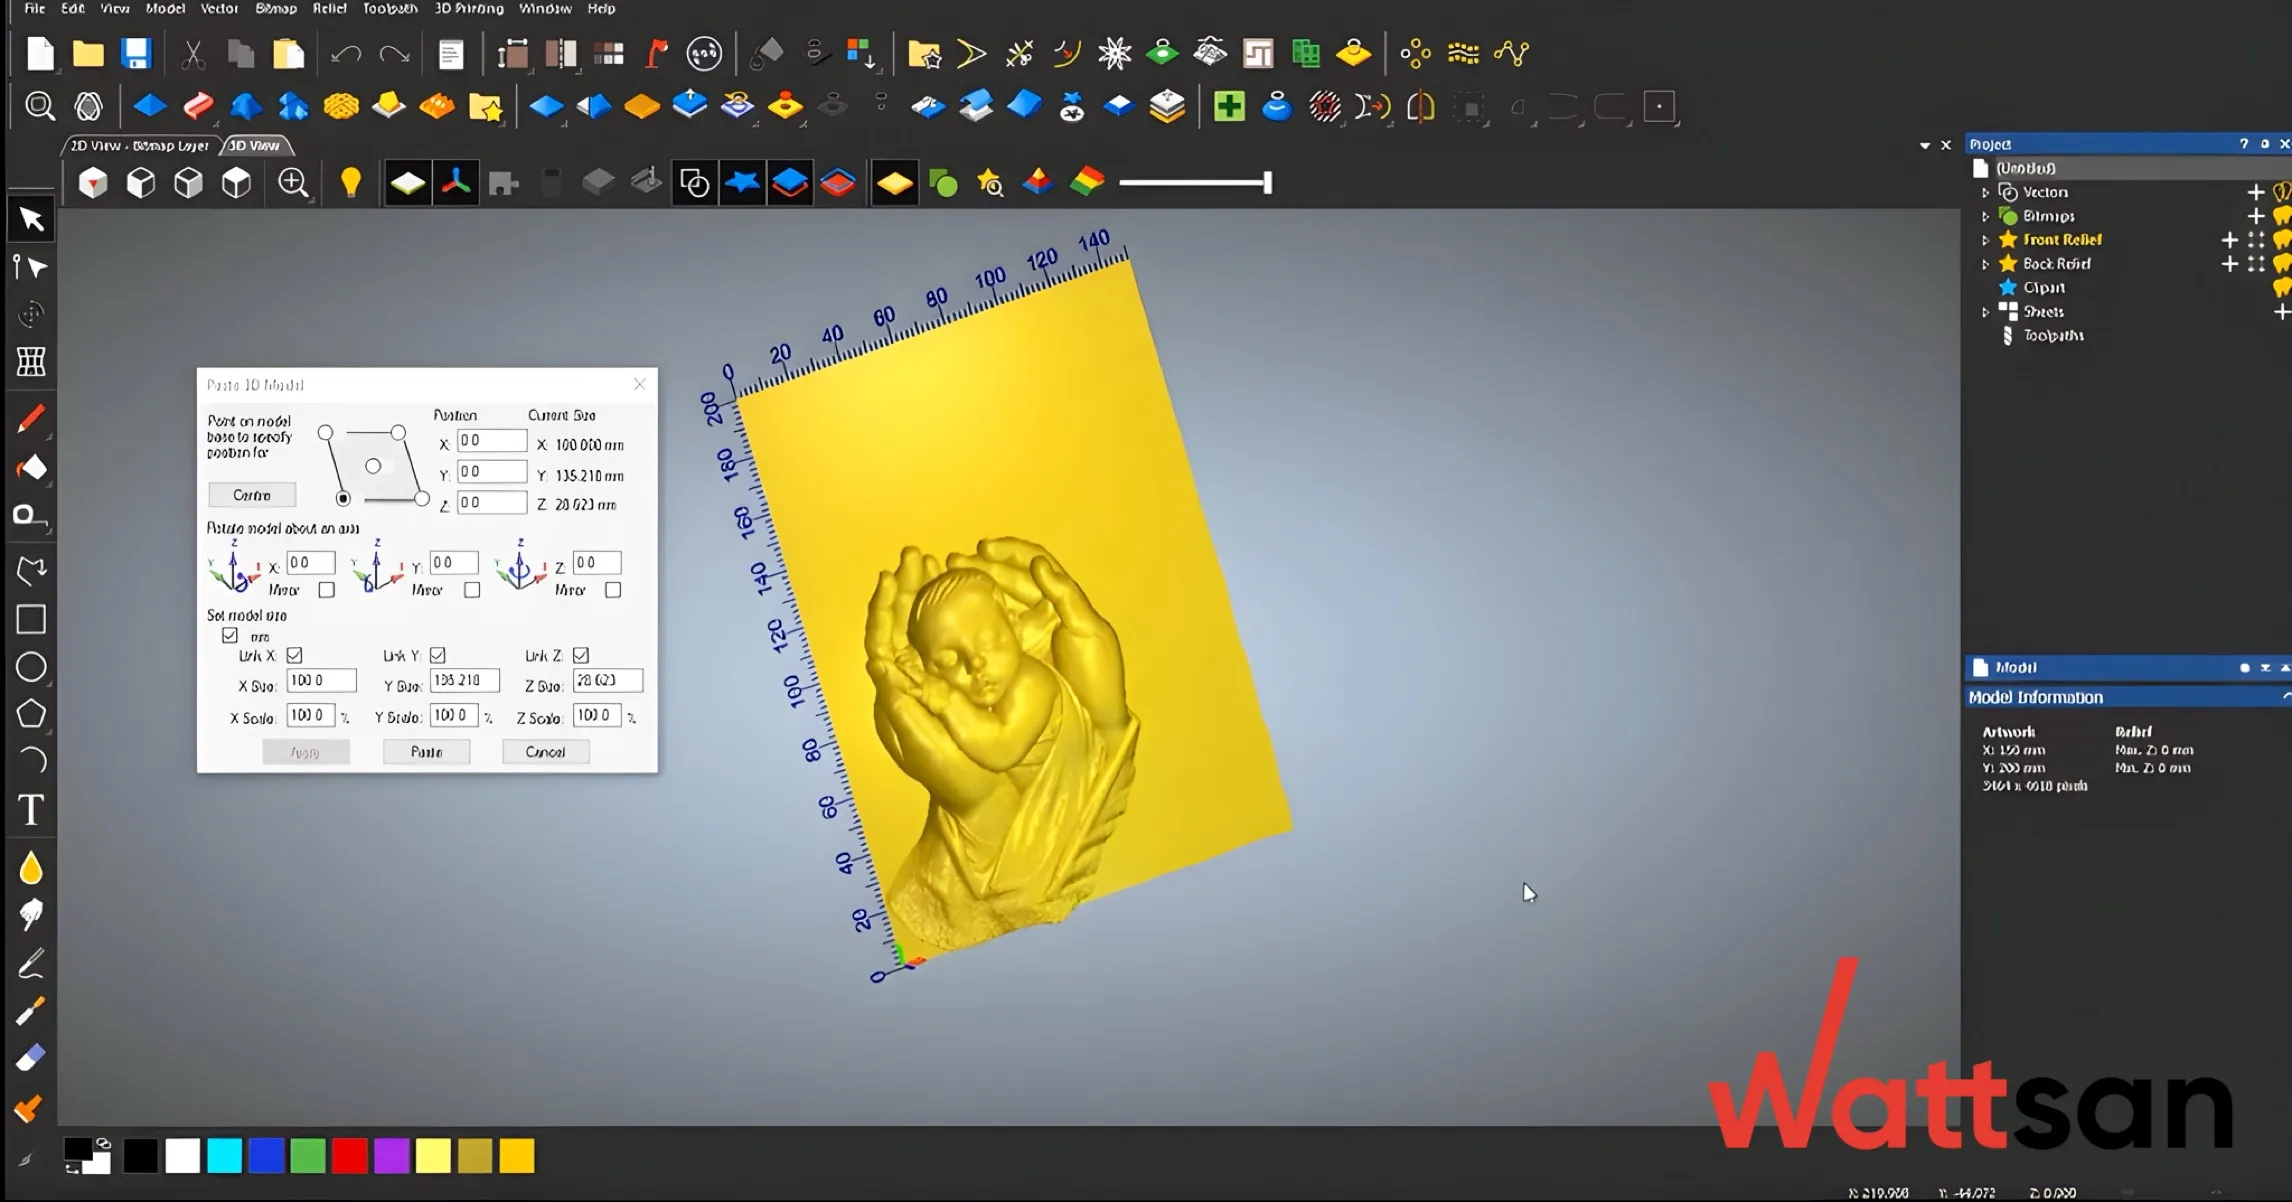Open the Toolpath menu
This screenshot has width=2292, height=1202.
[x=390, y=8]
